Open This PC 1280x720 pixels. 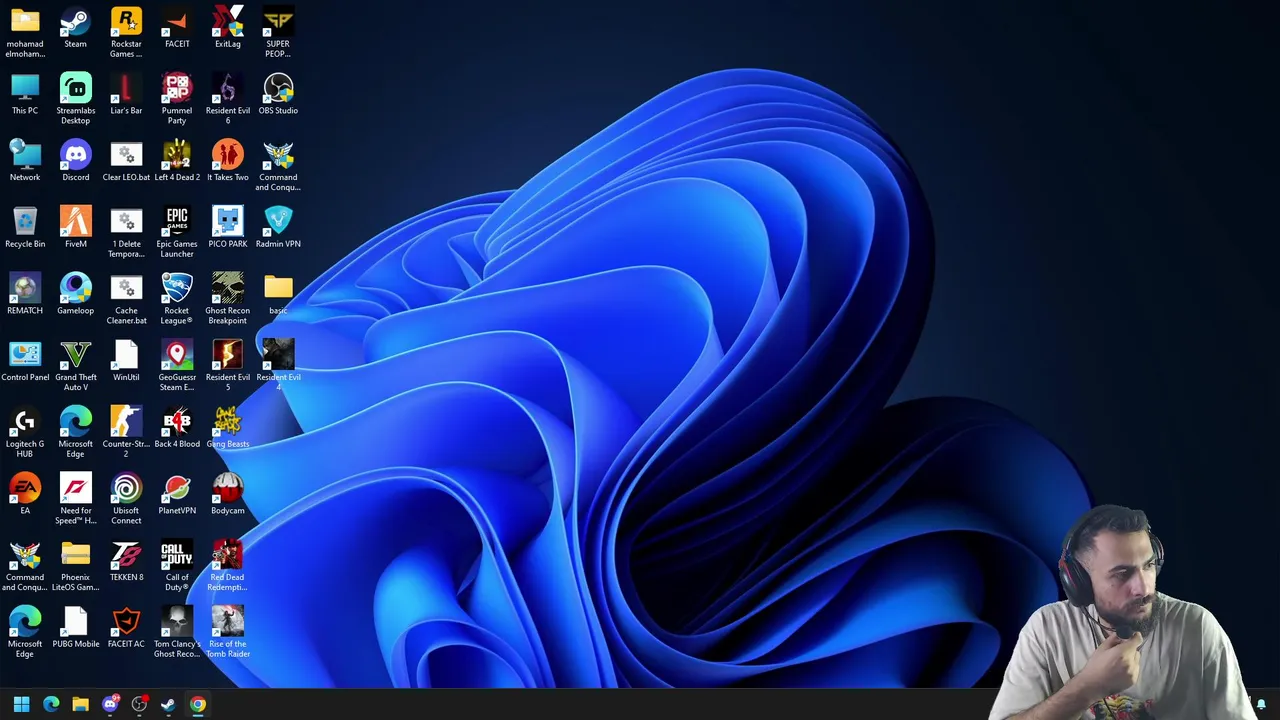[25, 94]
